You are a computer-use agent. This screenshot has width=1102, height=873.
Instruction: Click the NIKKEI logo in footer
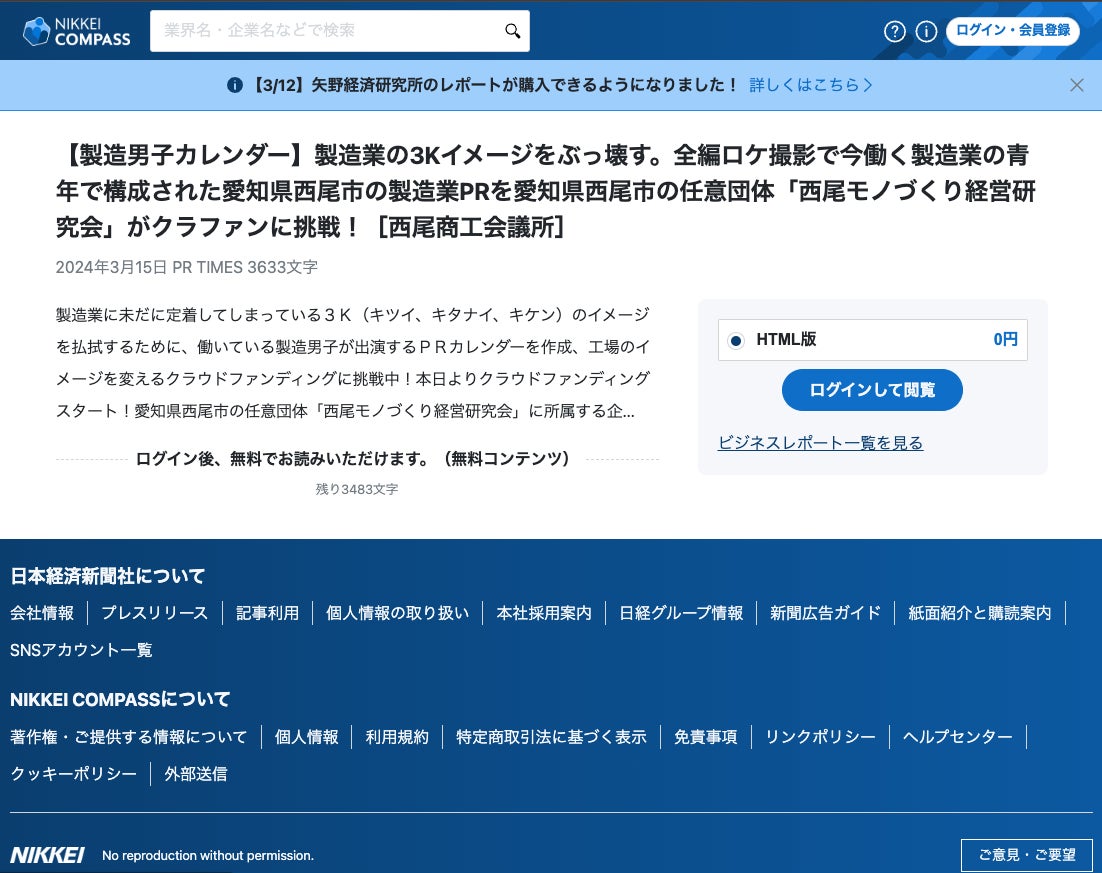pyautogui.click(x=47, y=855)
